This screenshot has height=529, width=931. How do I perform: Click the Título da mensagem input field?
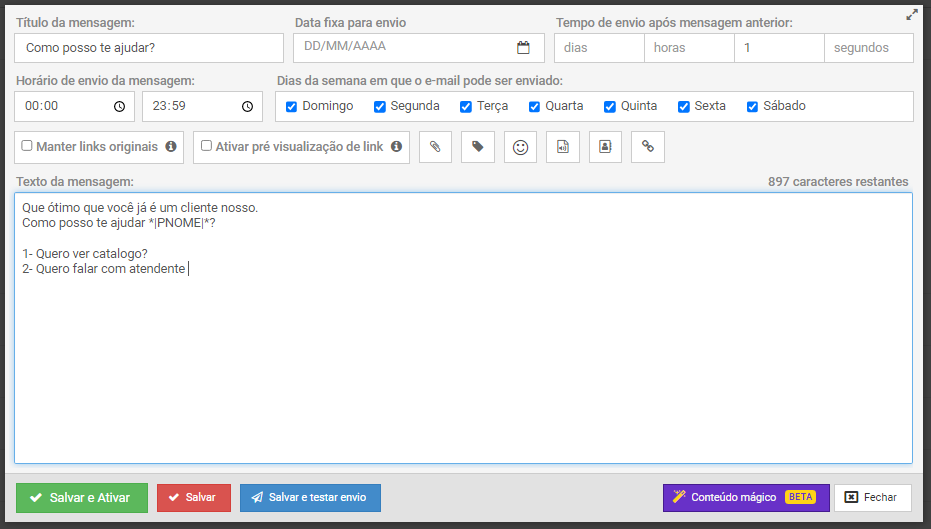149,48
